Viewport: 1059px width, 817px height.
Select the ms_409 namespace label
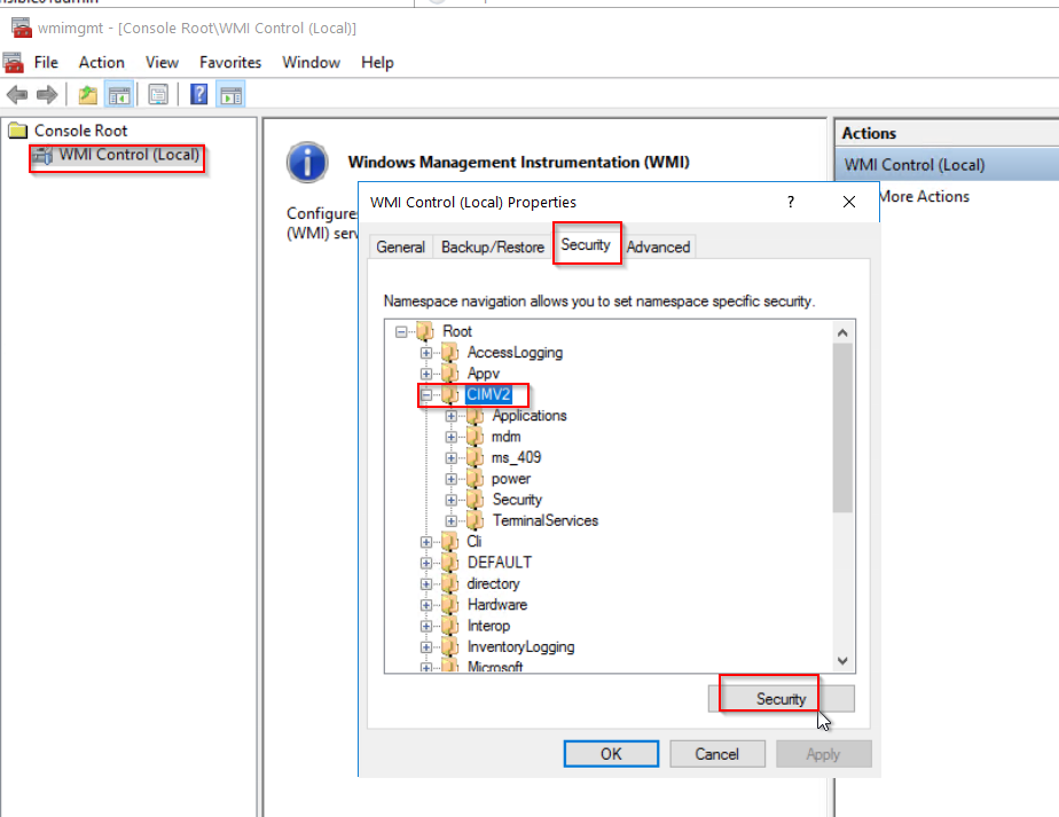pos(516,458)
